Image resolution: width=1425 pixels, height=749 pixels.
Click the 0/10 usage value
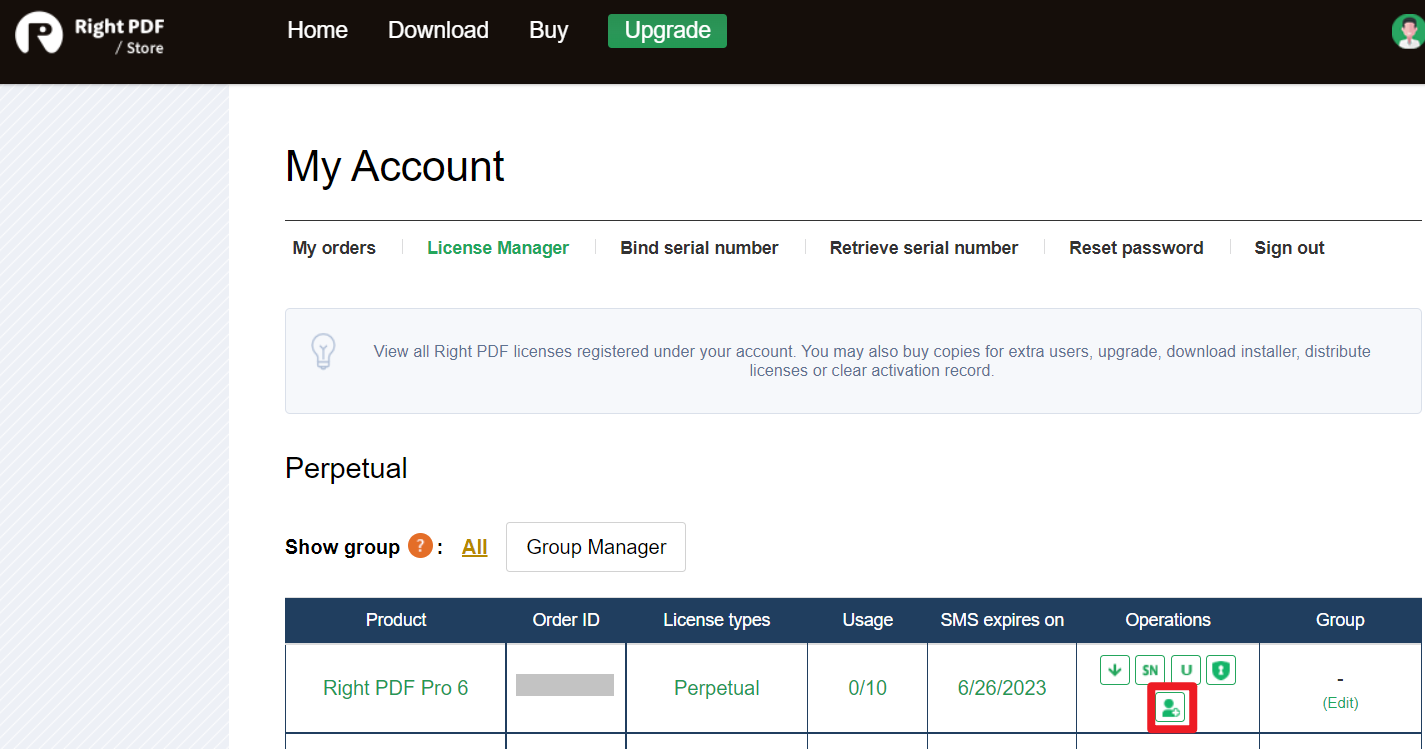tap(867, 688)
